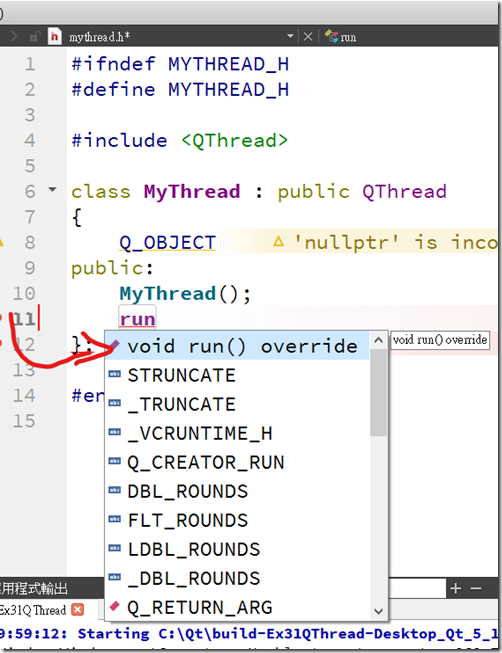Open the mythread.h file dropdown
Viewport: 502px width, 653px height.
[290, 37]
